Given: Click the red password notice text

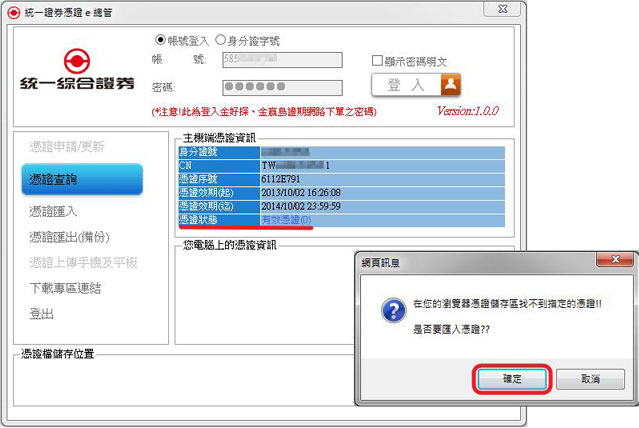Looking at the screenshot, I should pos(264,112).
